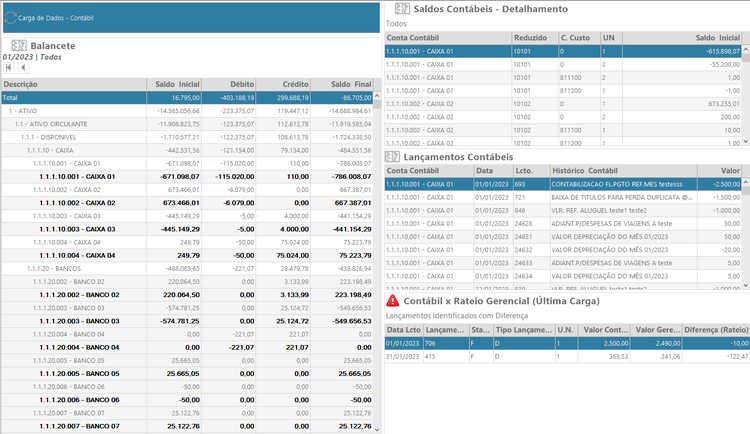Select Lcto. 846 VLR. REF. ALUGUEL row
Screen dimensions: 750x434
(563, 211)
